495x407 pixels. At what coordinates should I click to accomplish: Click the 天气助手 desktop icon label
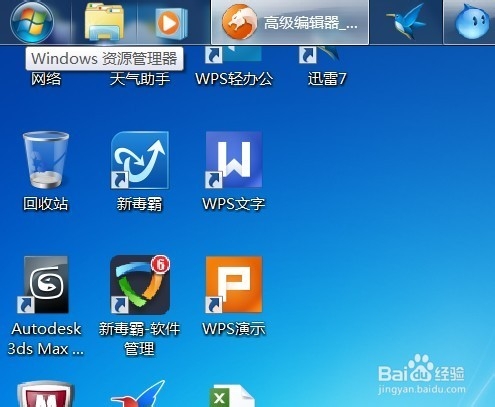(x=140, y=79)
